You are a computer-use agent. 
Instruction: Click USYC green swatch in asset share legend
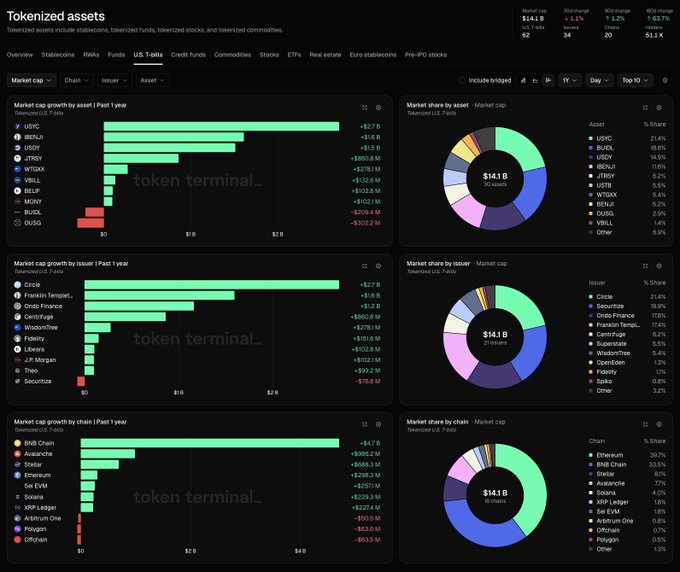pos(590,138)
